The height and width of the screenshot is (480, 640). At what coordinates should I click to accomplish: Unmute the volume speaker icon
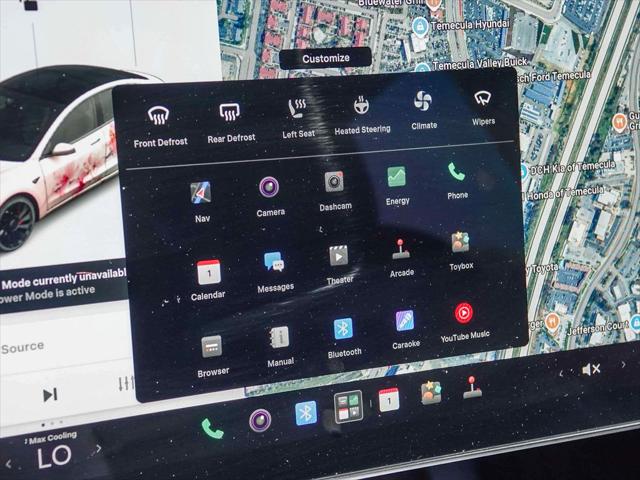[x=591, y=369]
